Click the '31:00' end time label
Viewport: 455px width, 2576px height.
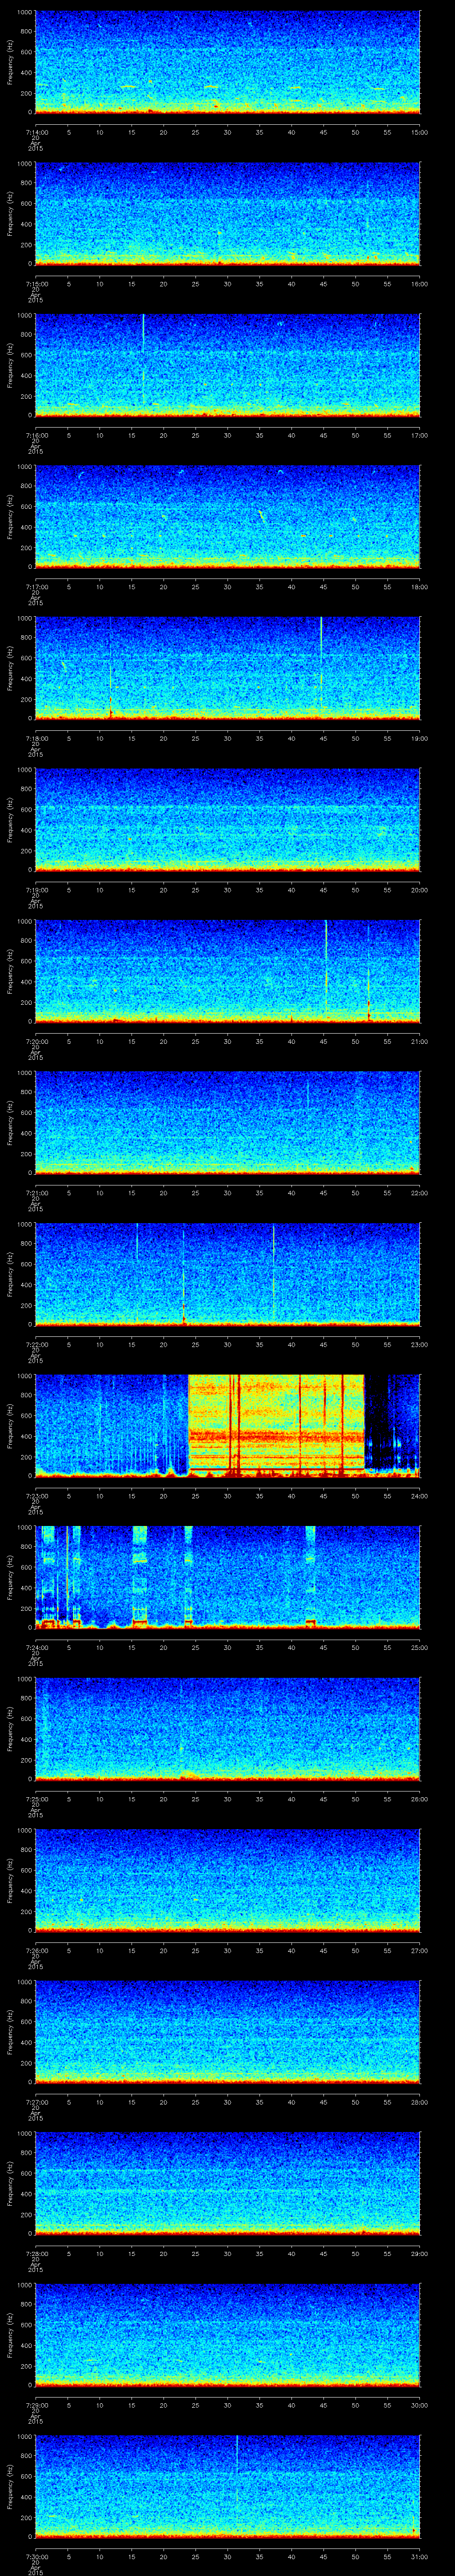pyautogui.click(x=419, y=2556)
